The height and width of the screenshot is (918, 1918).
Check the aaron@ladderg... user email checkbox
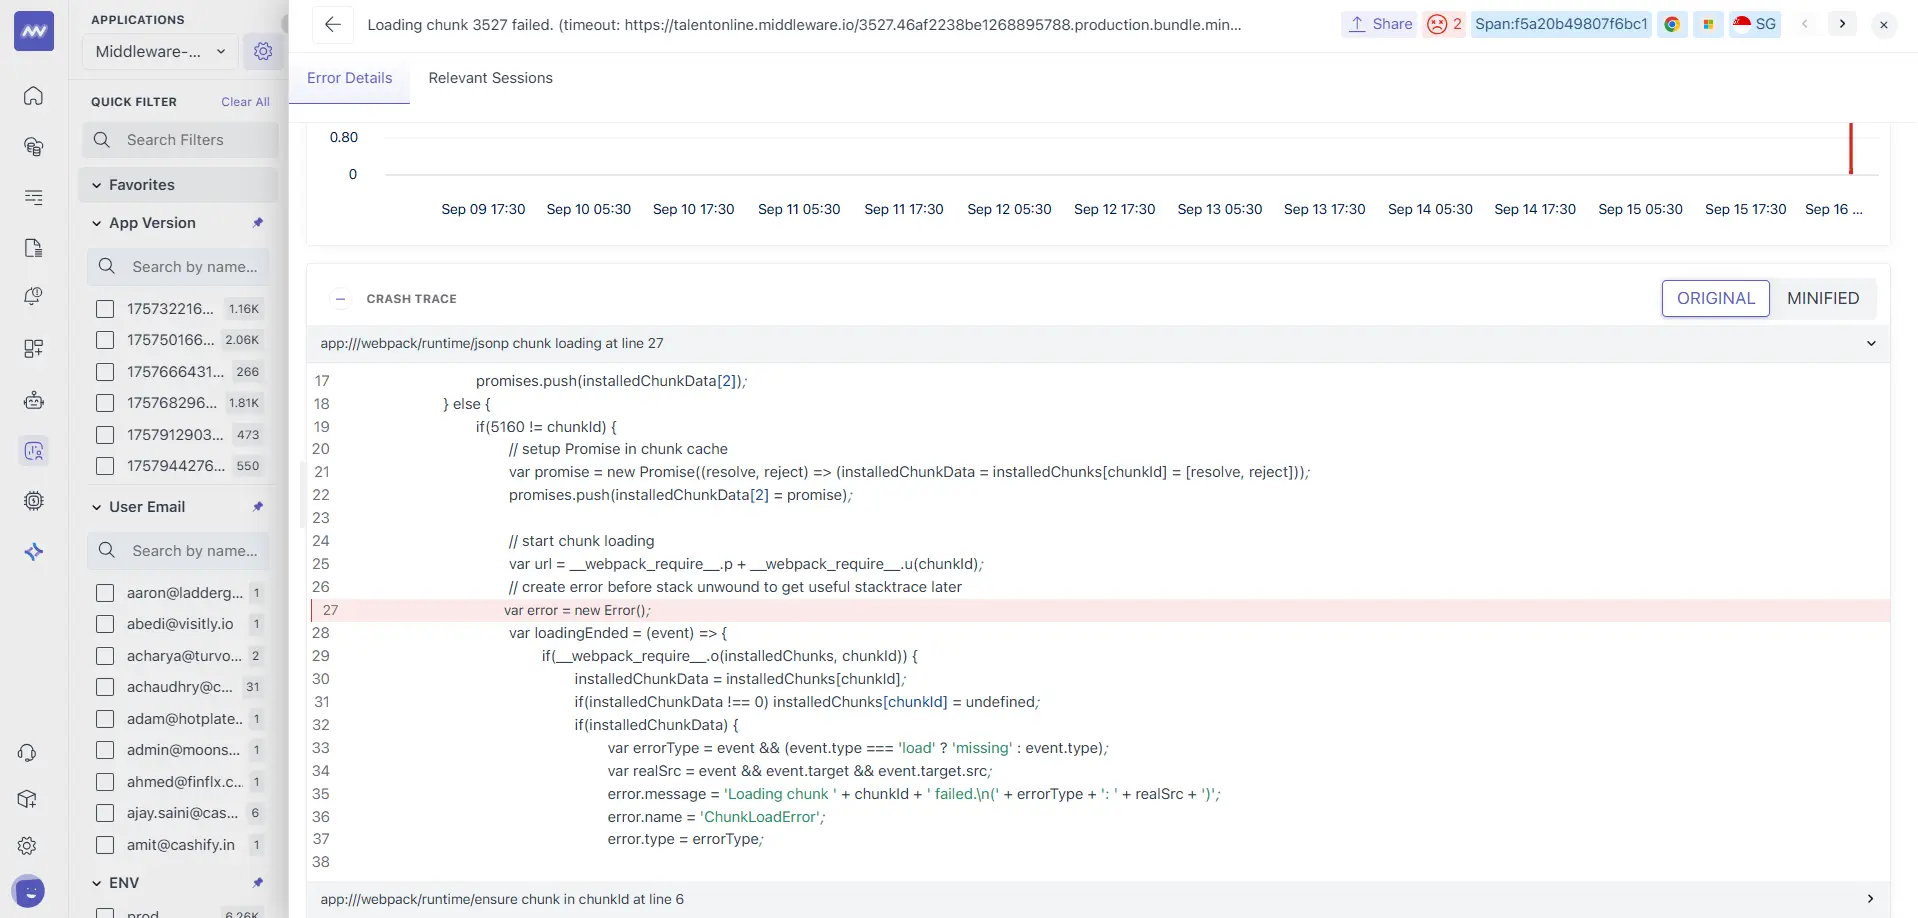coord(105,592)
